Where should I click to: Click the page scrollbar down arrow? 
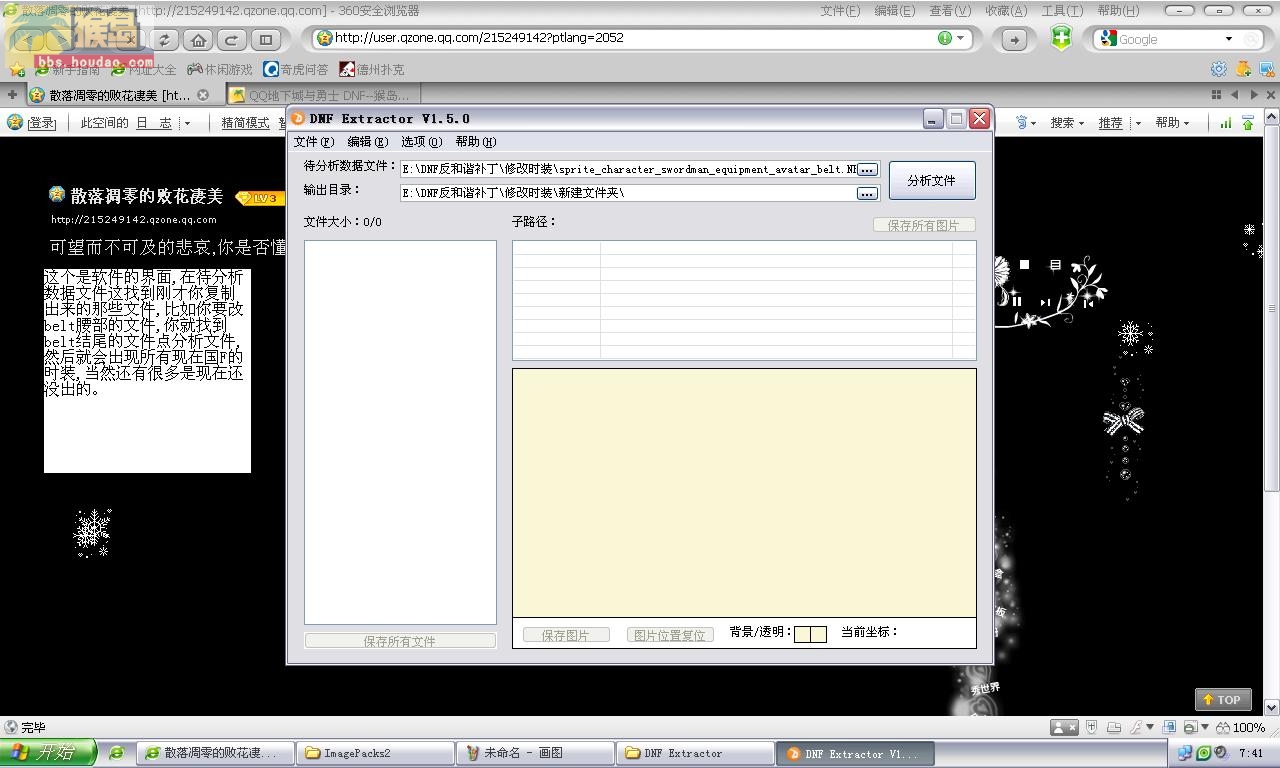click(1272, 709)
